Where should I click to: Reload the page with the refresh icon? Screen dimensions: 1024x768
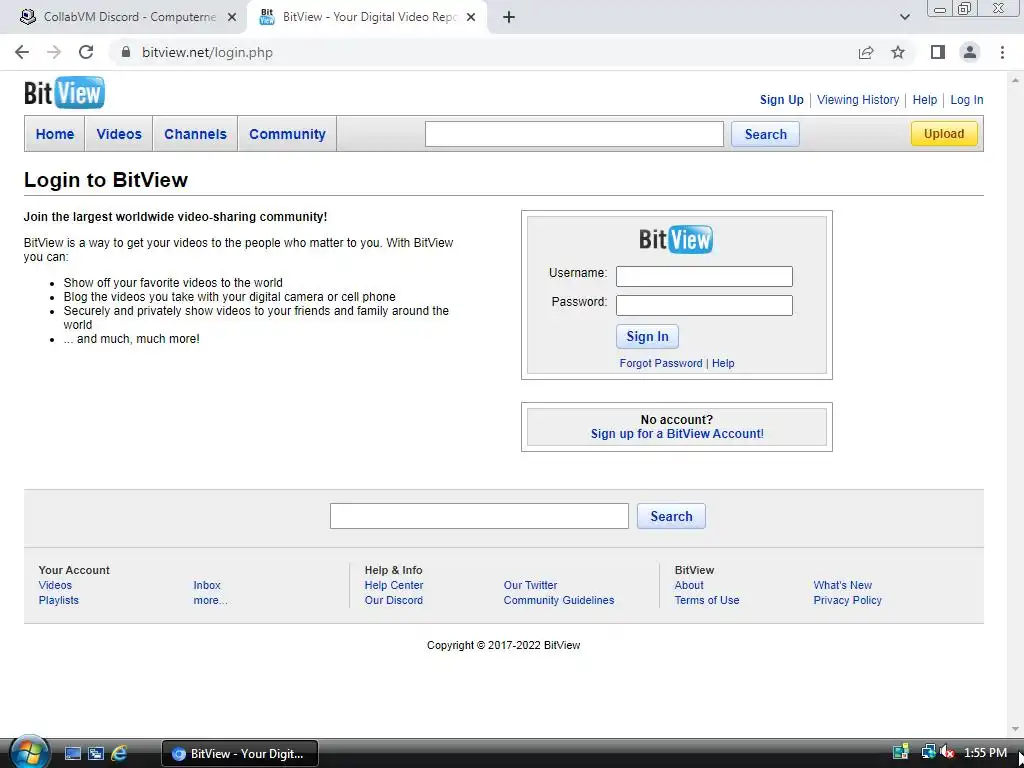[86, 52]
